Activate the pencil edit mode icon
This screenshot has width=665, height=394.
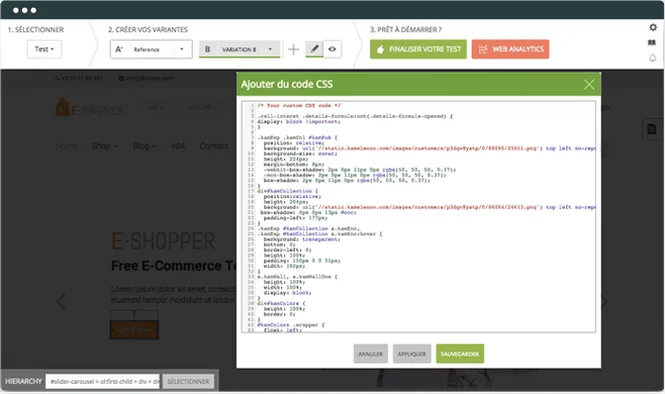[x=314, y=49]
